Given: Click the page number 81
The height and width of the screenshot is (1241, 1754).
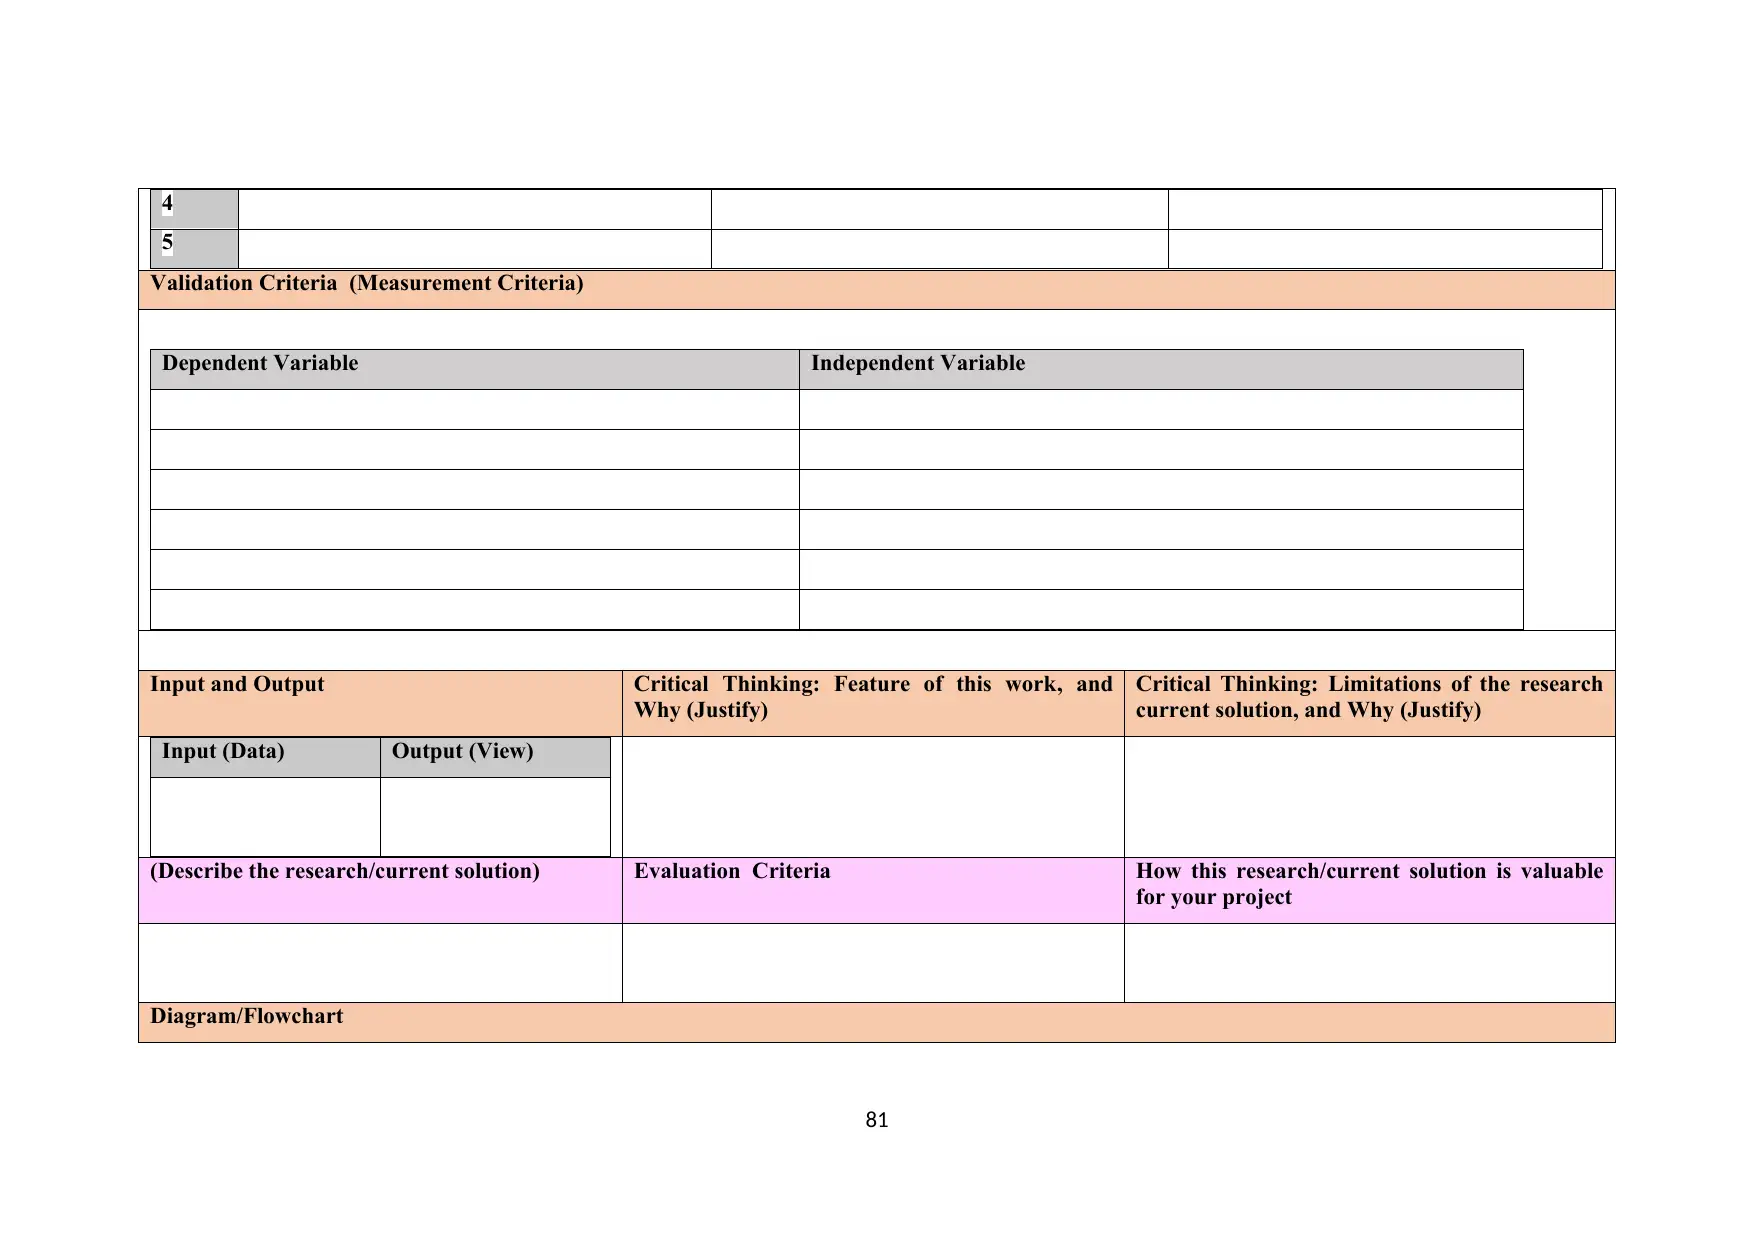Looking at the screenshot, I should (x=877, y=1120).
